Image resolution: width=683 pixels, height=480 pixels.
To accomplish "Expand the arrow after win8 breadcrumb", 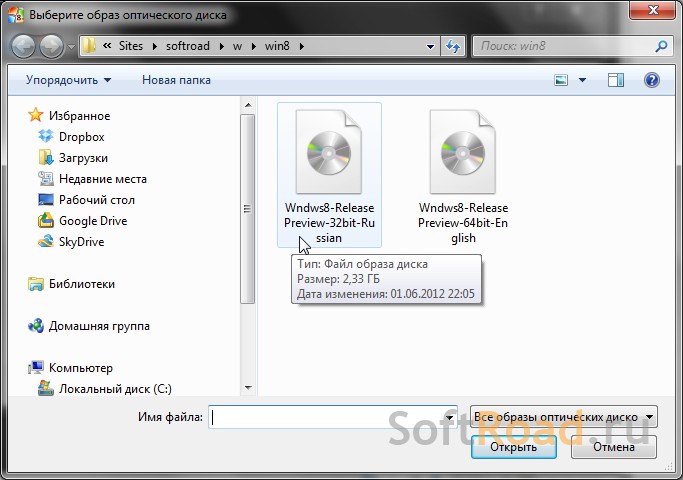I will [x=301, y=46].
